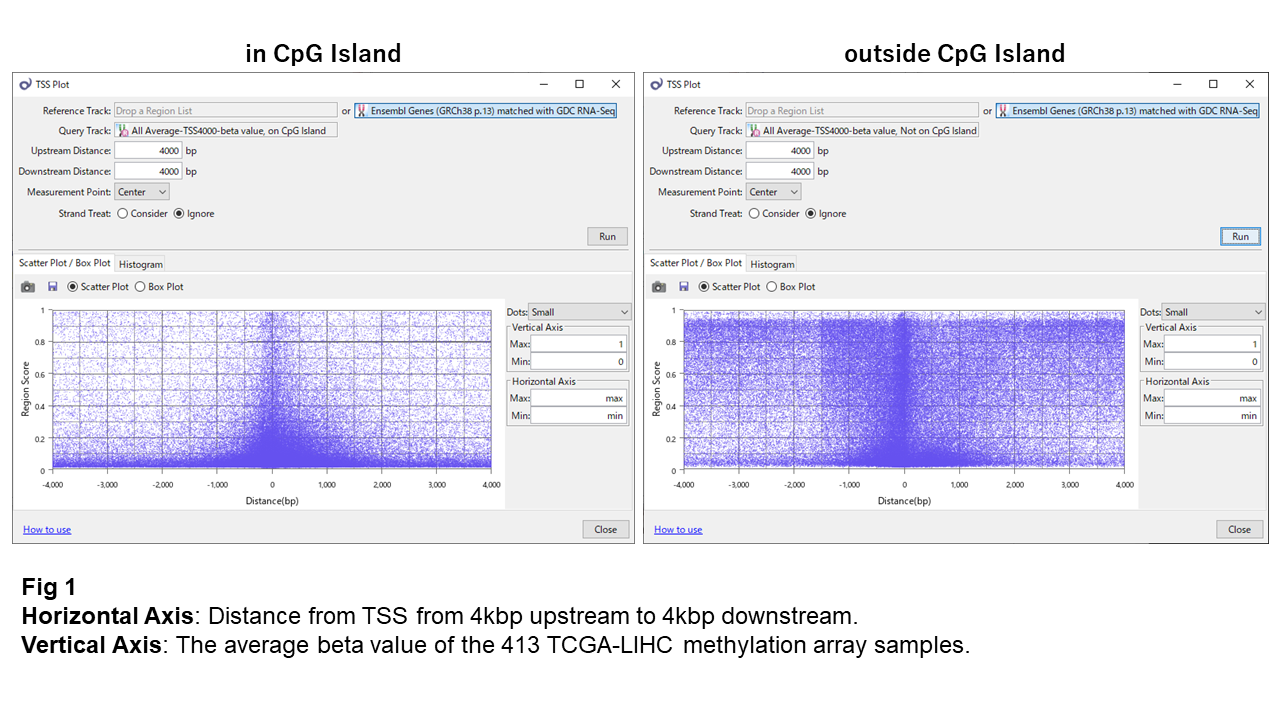
Task: Open Measurement Point dropdown in right window
Action: [x=773, y=192]
